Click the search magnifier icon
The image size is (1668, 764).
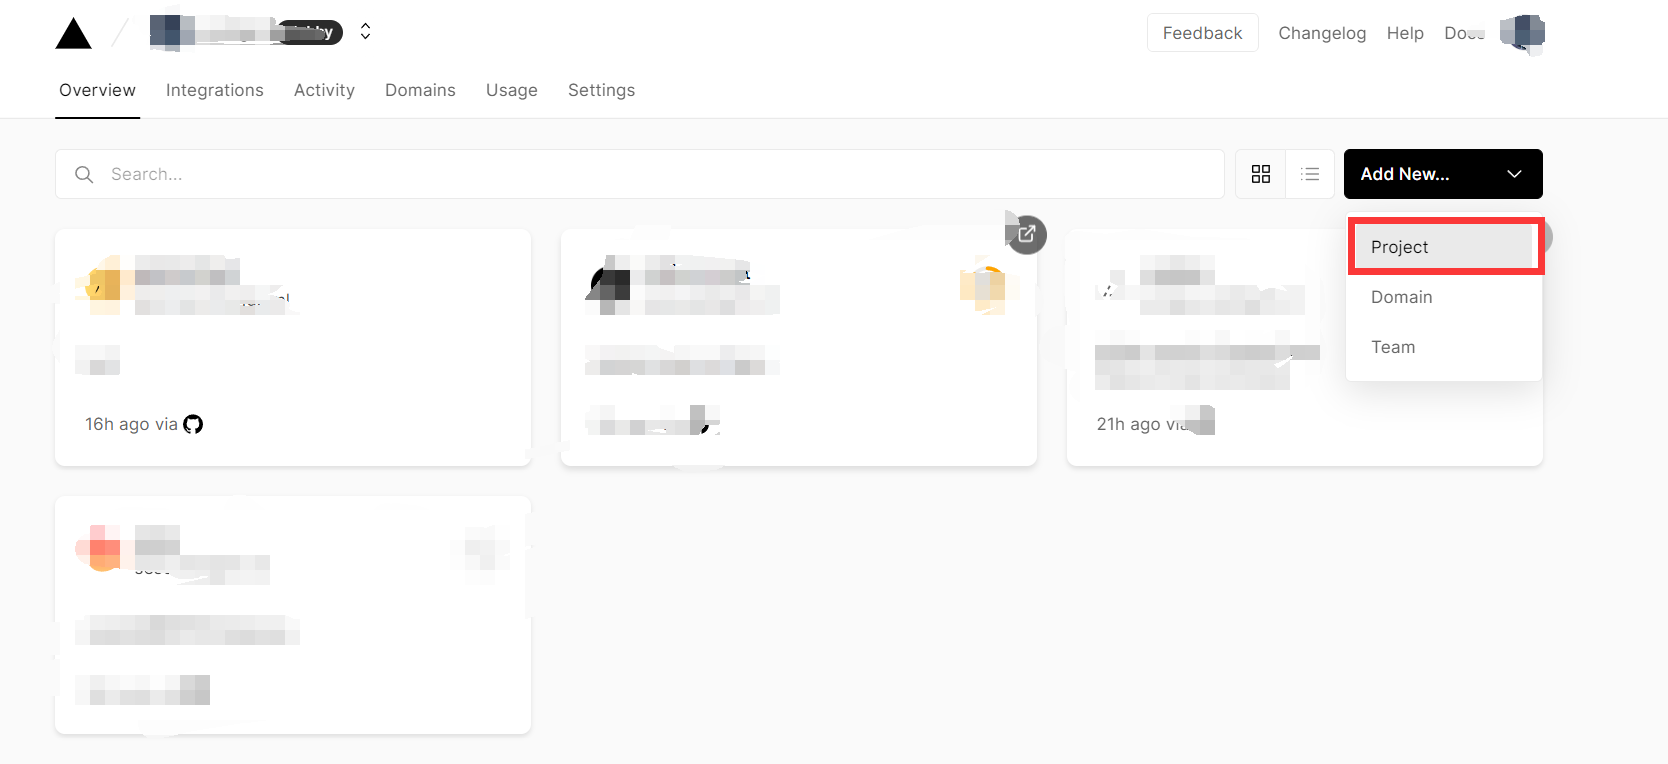(x=84, y=174)
